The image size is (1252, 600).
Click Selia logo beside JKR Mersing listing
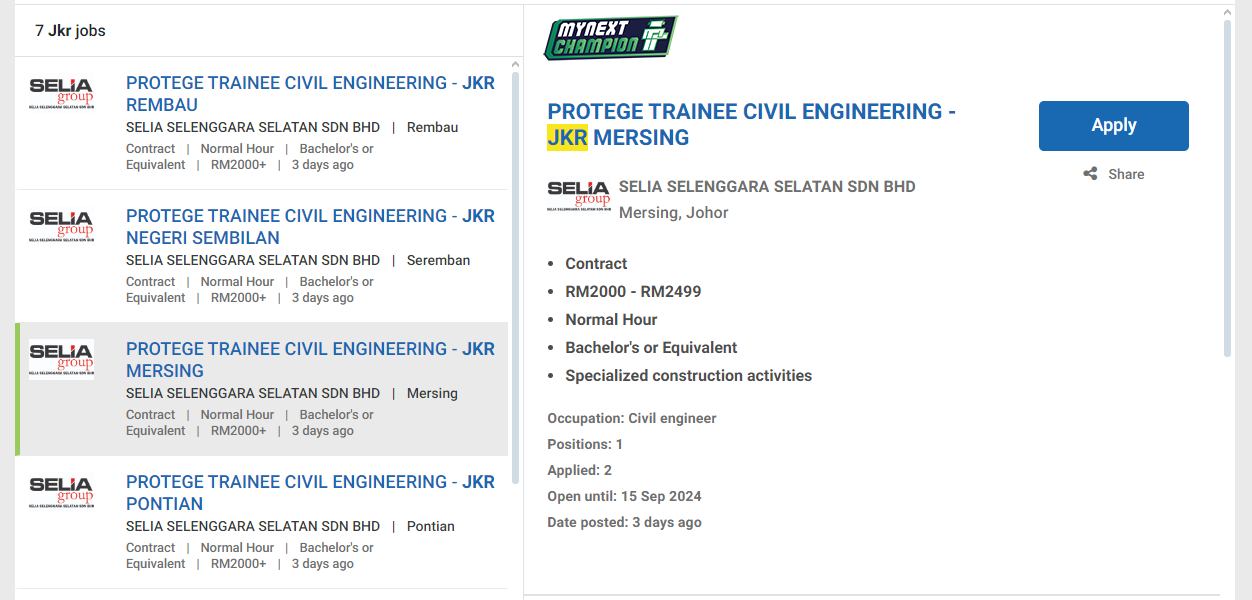pos(61,359)
